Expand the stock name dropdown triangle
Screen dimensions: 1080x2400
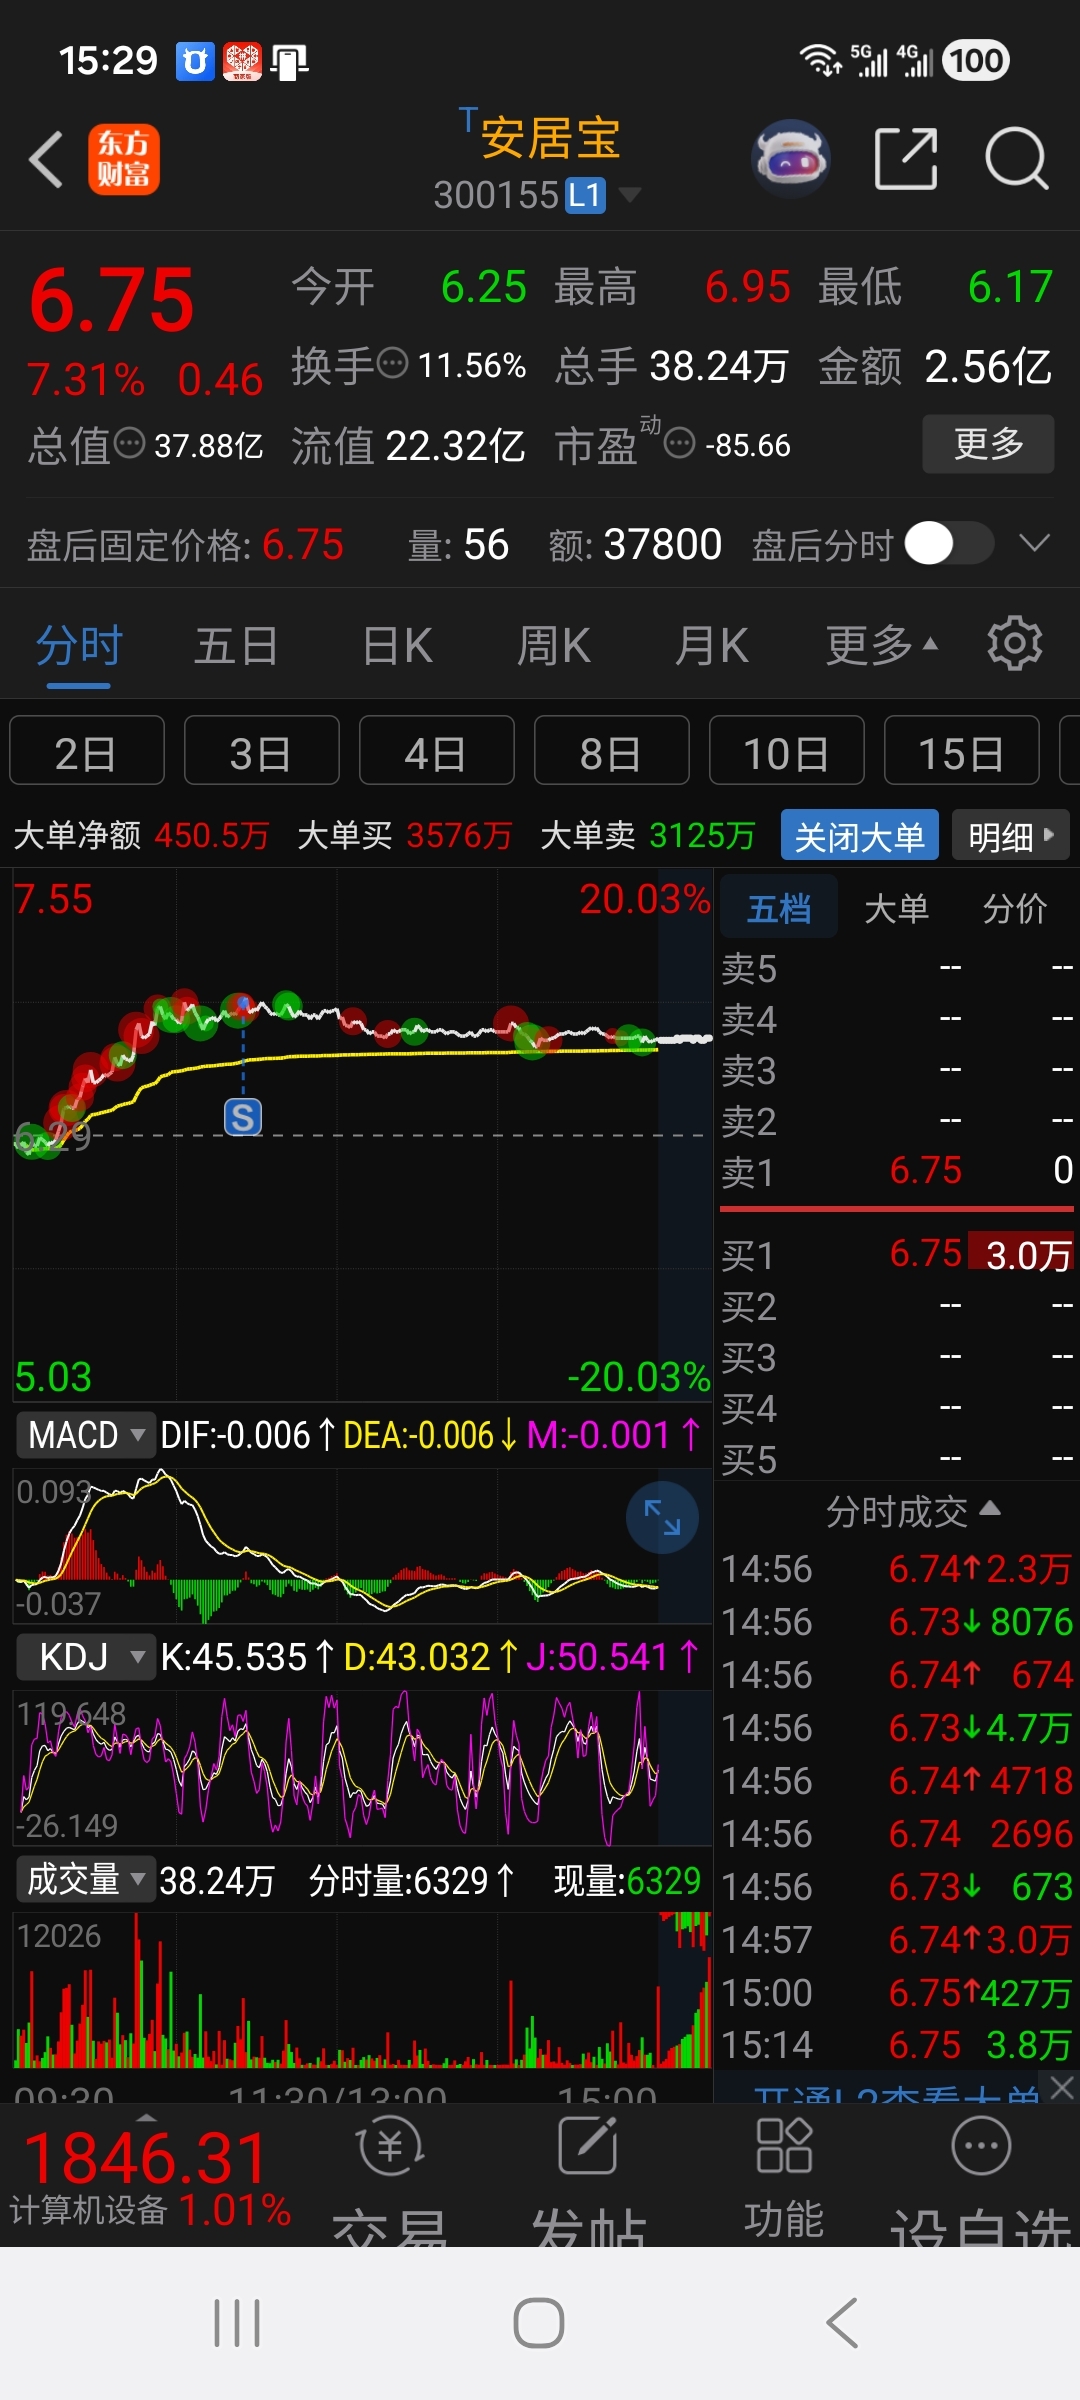tap(630, 194)
